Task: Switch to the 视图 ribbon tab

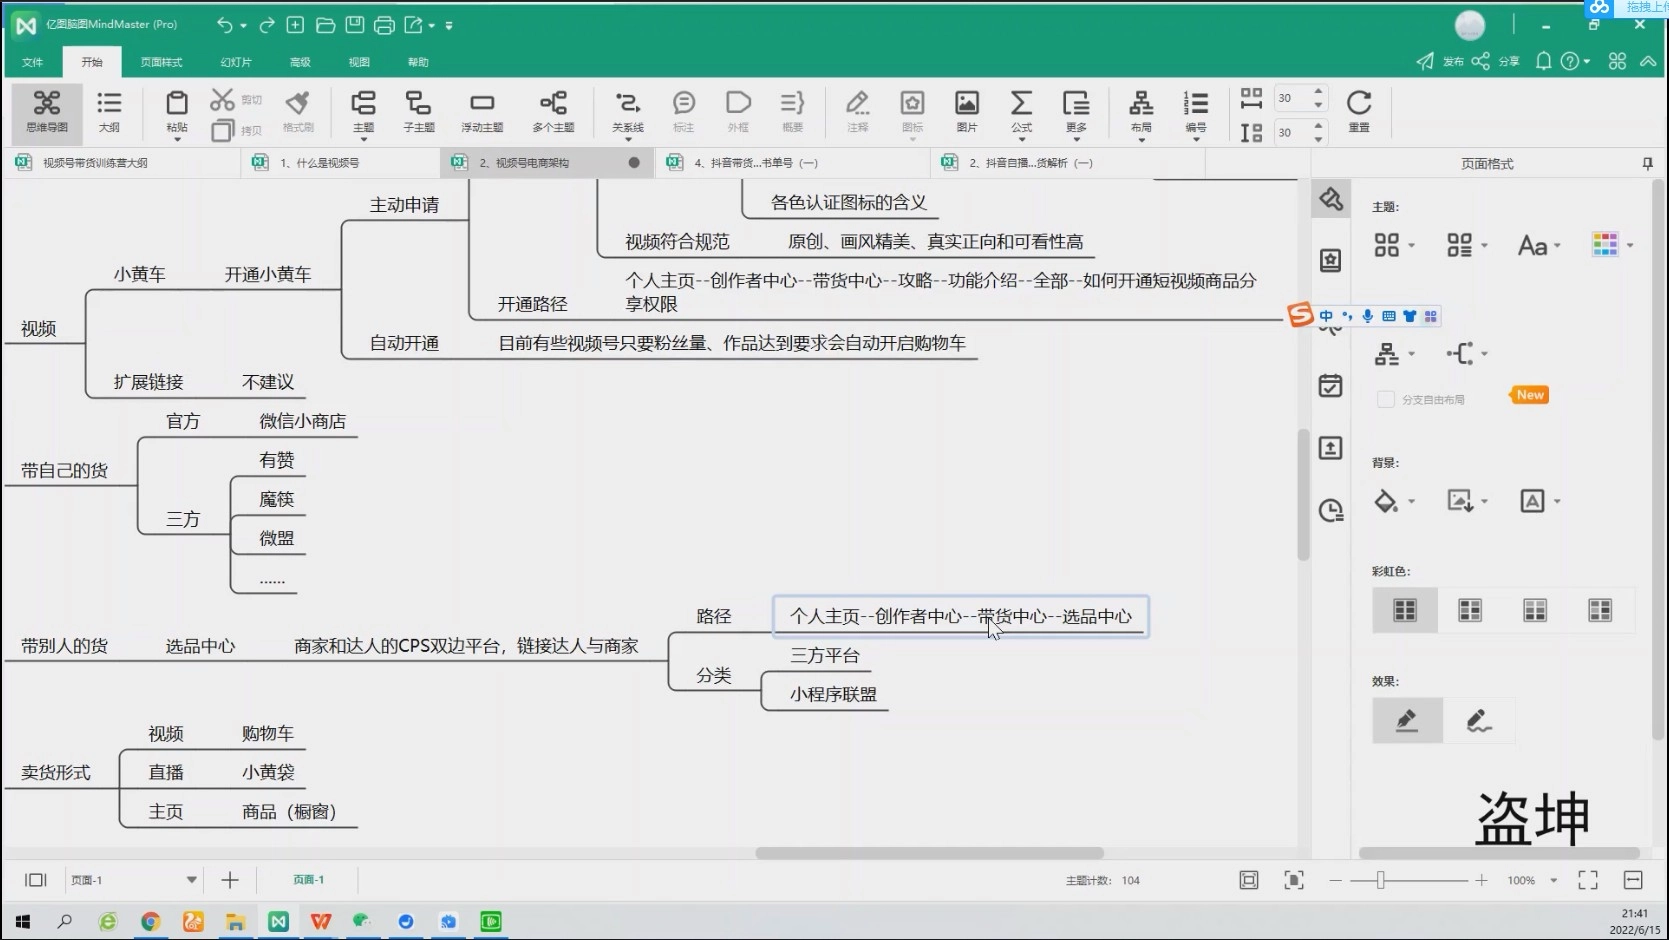Action: (x=358, y=61)
